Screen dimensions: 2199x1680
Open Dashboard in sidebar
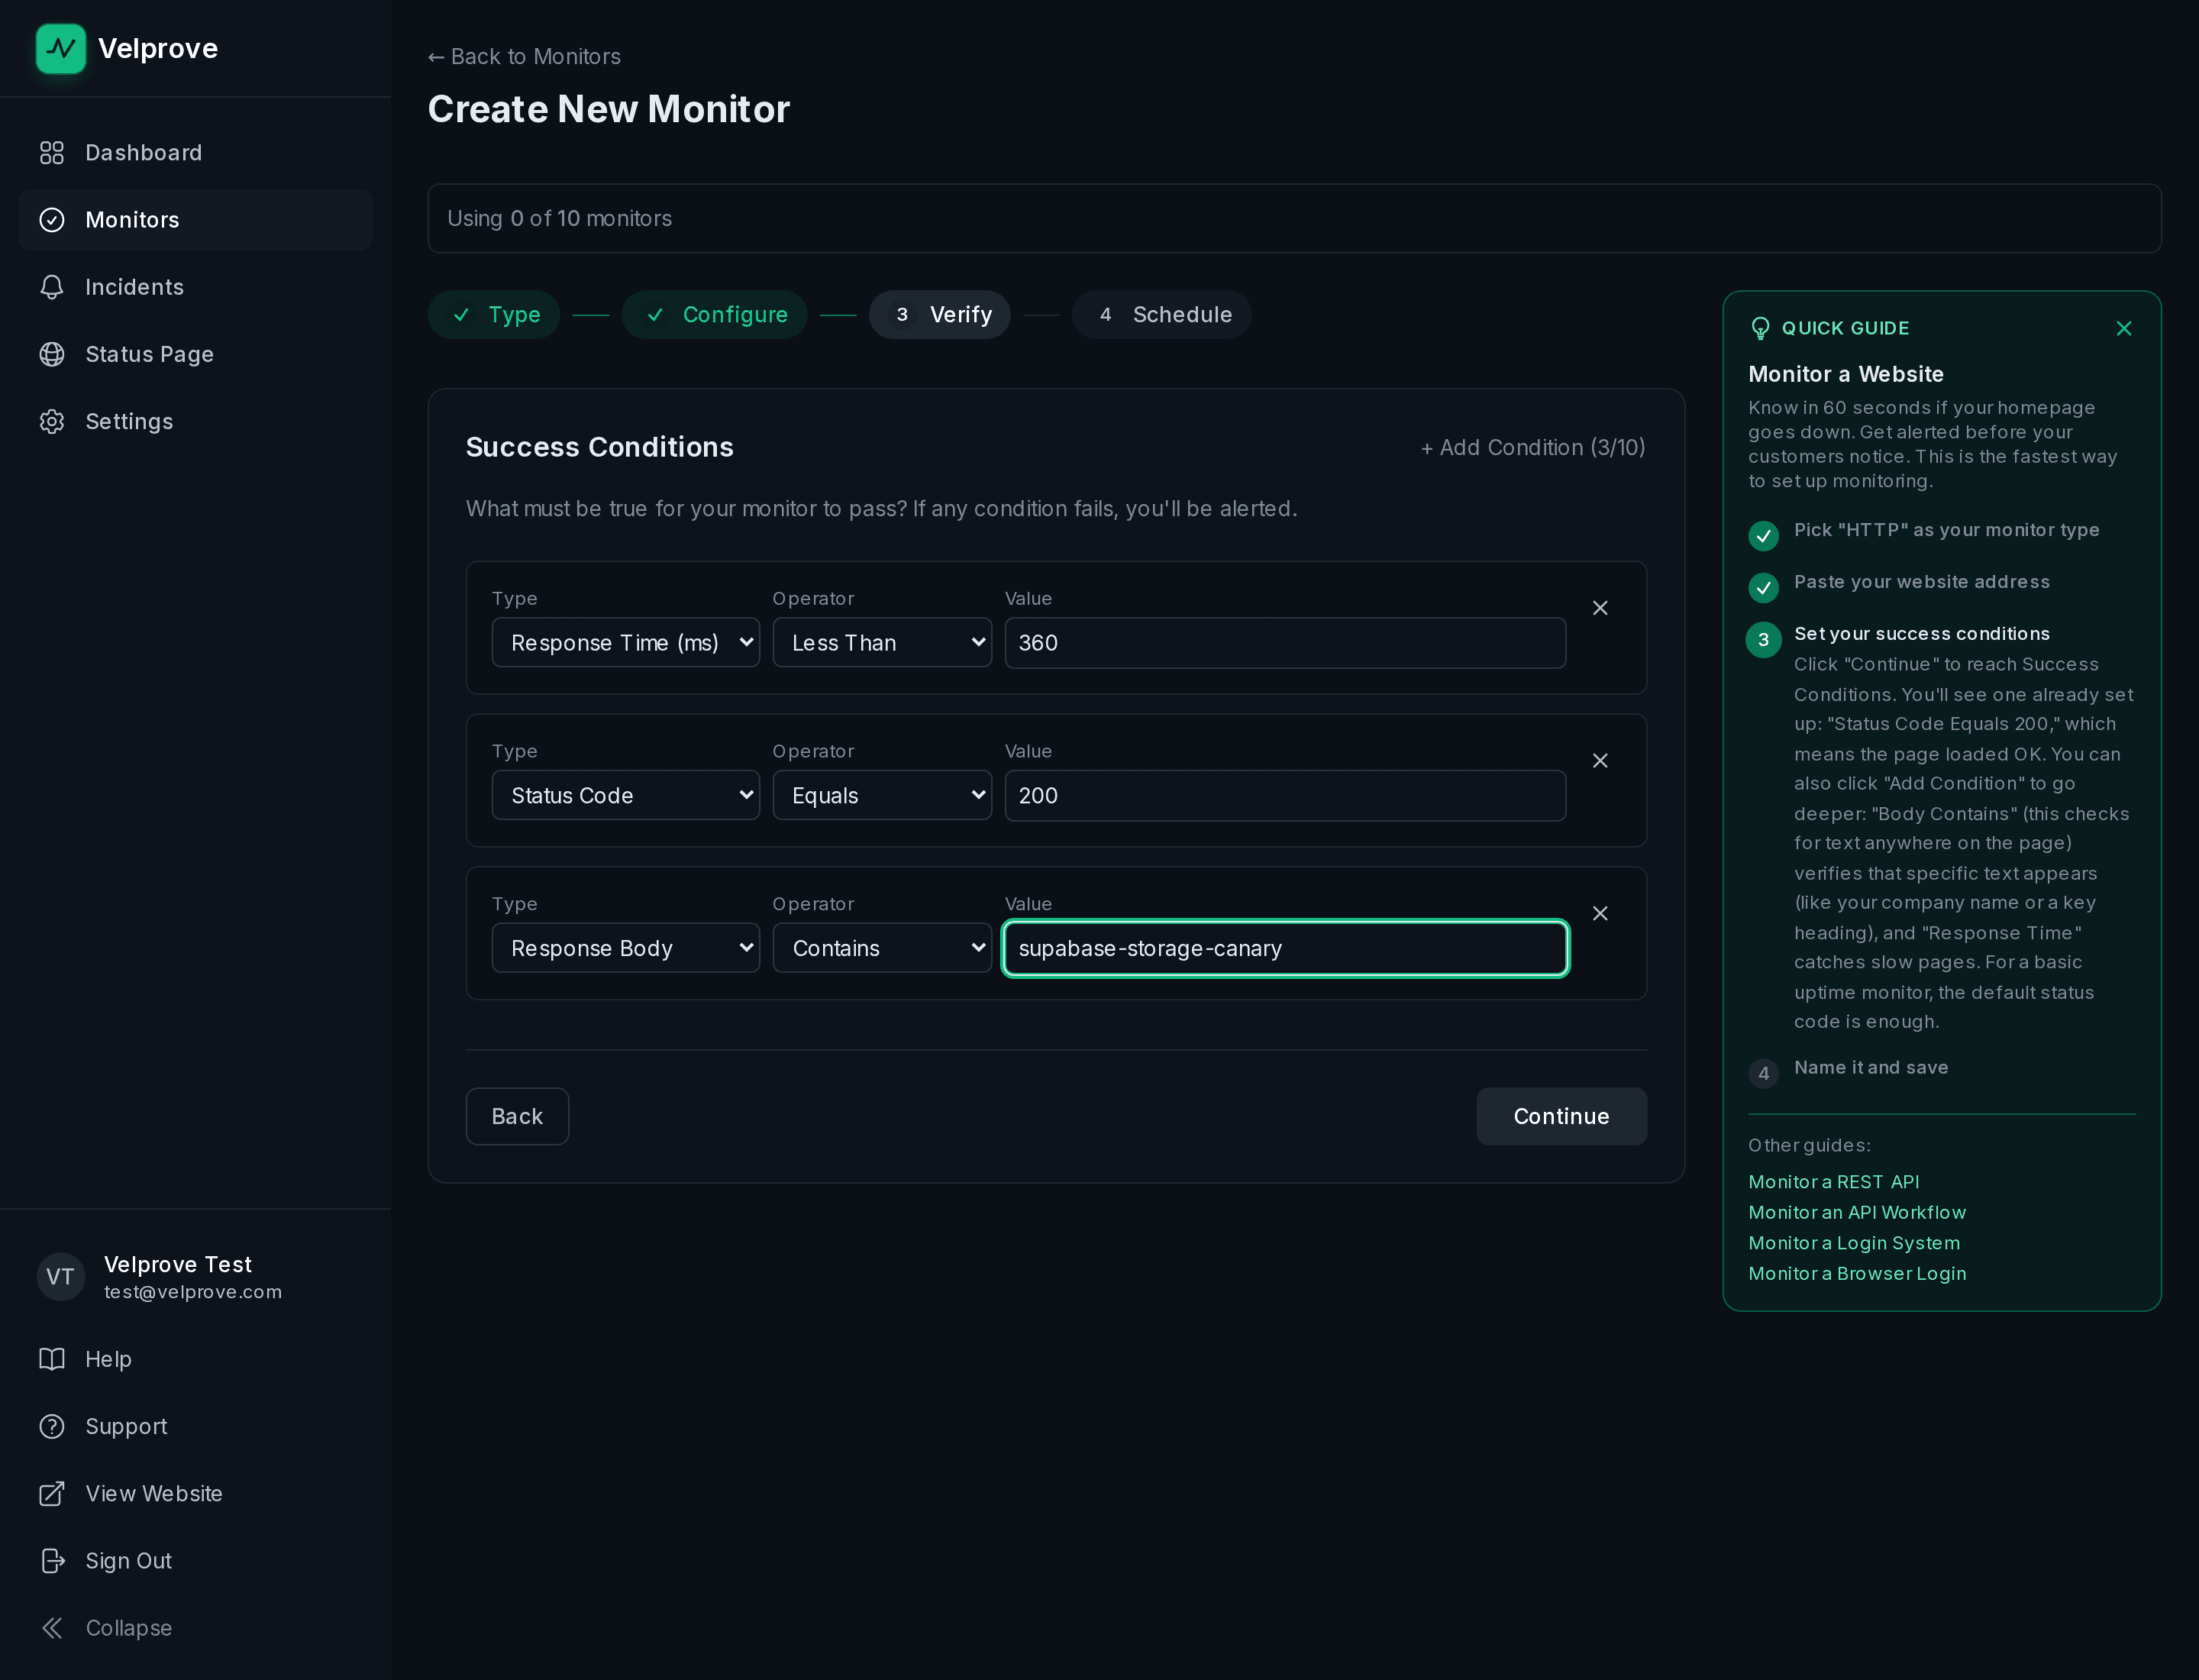click(x=195, y=153)
